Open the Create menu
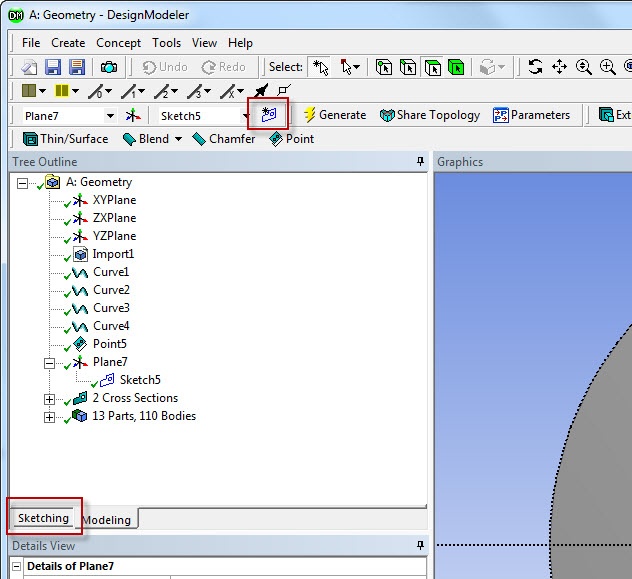This screenshot has height=579, width=632. click(68, 43)
